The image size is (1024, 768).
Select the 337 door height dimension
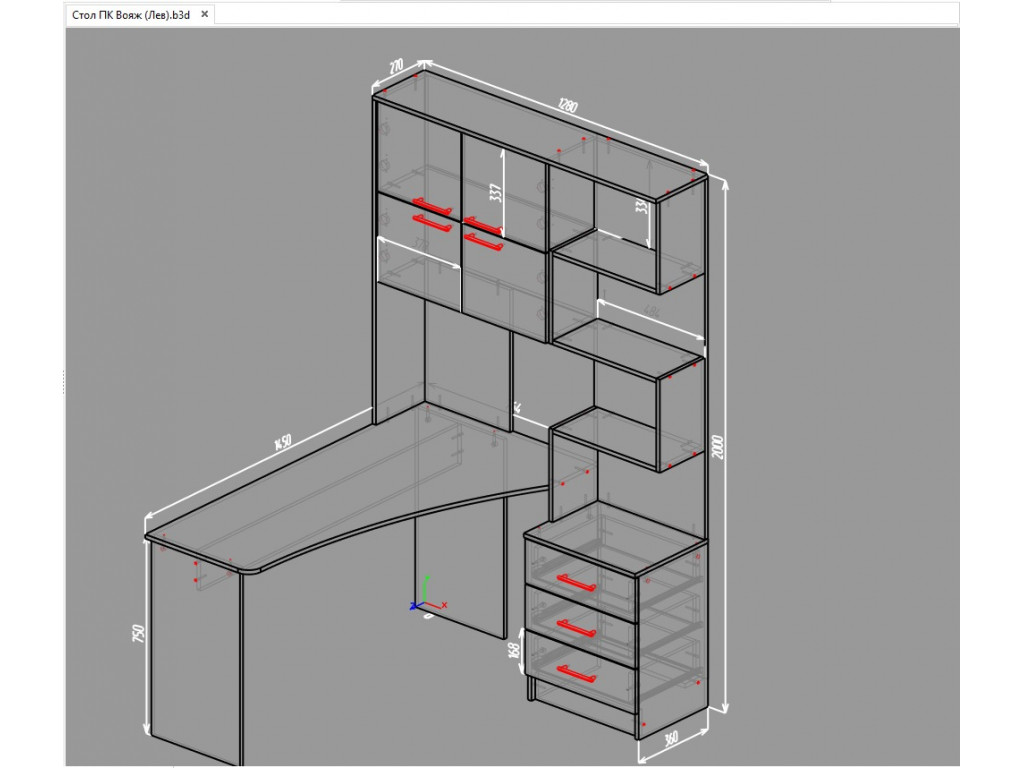(x=496, y=193)
